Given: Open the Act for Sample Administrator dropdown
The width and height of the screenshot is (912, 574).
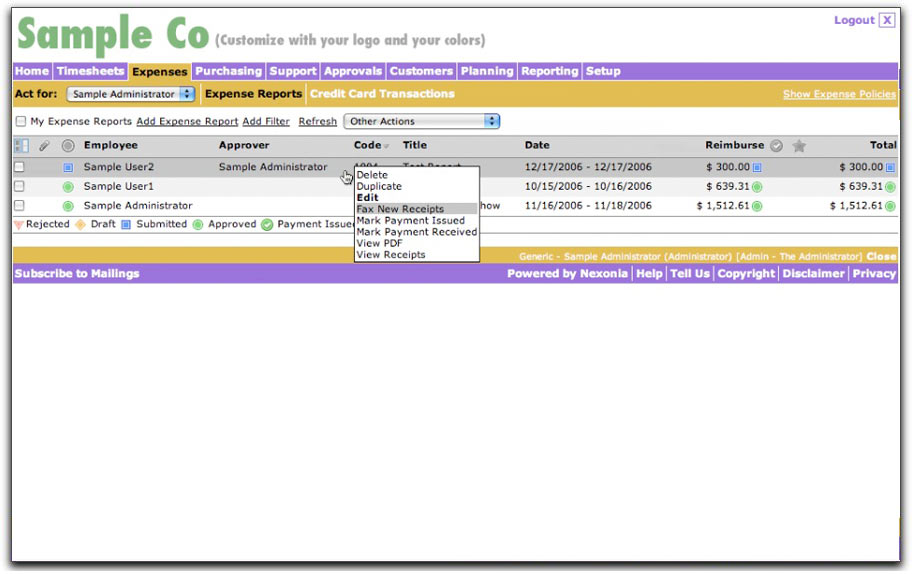Looking at the screenshot, I should click(x=130, y=94).
